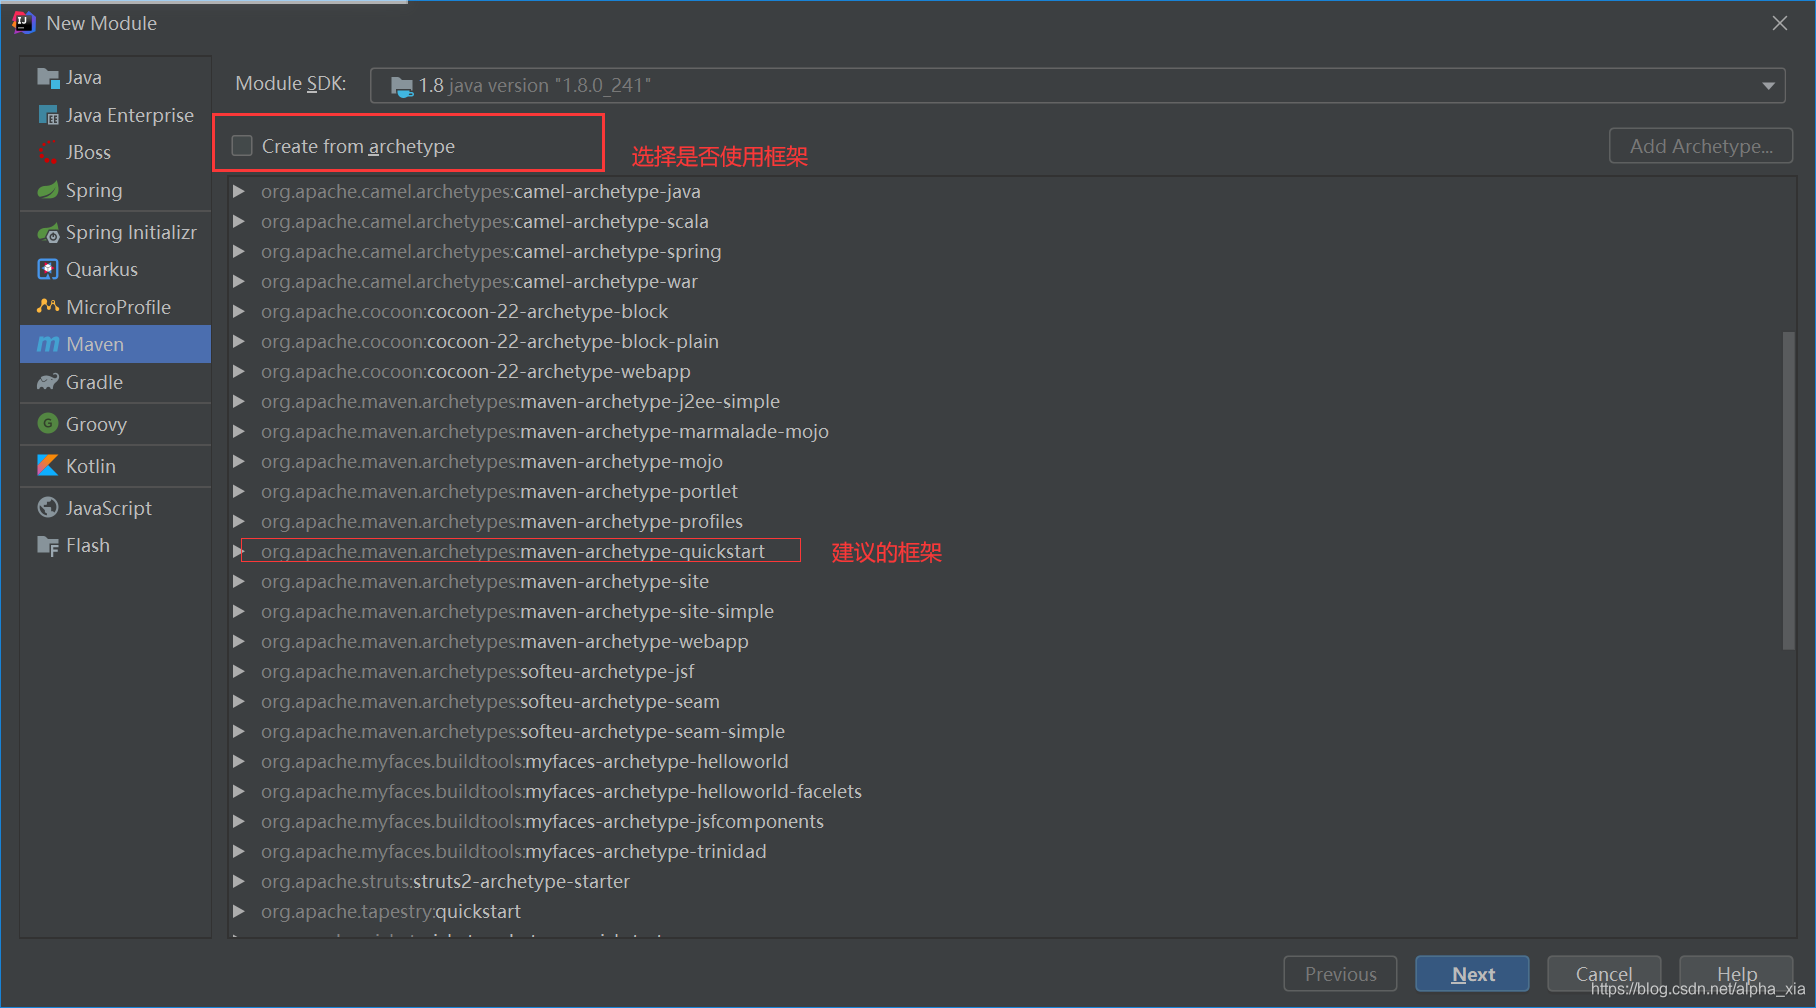
Task: Click the Flash folder icon
Action: point(48,546)
